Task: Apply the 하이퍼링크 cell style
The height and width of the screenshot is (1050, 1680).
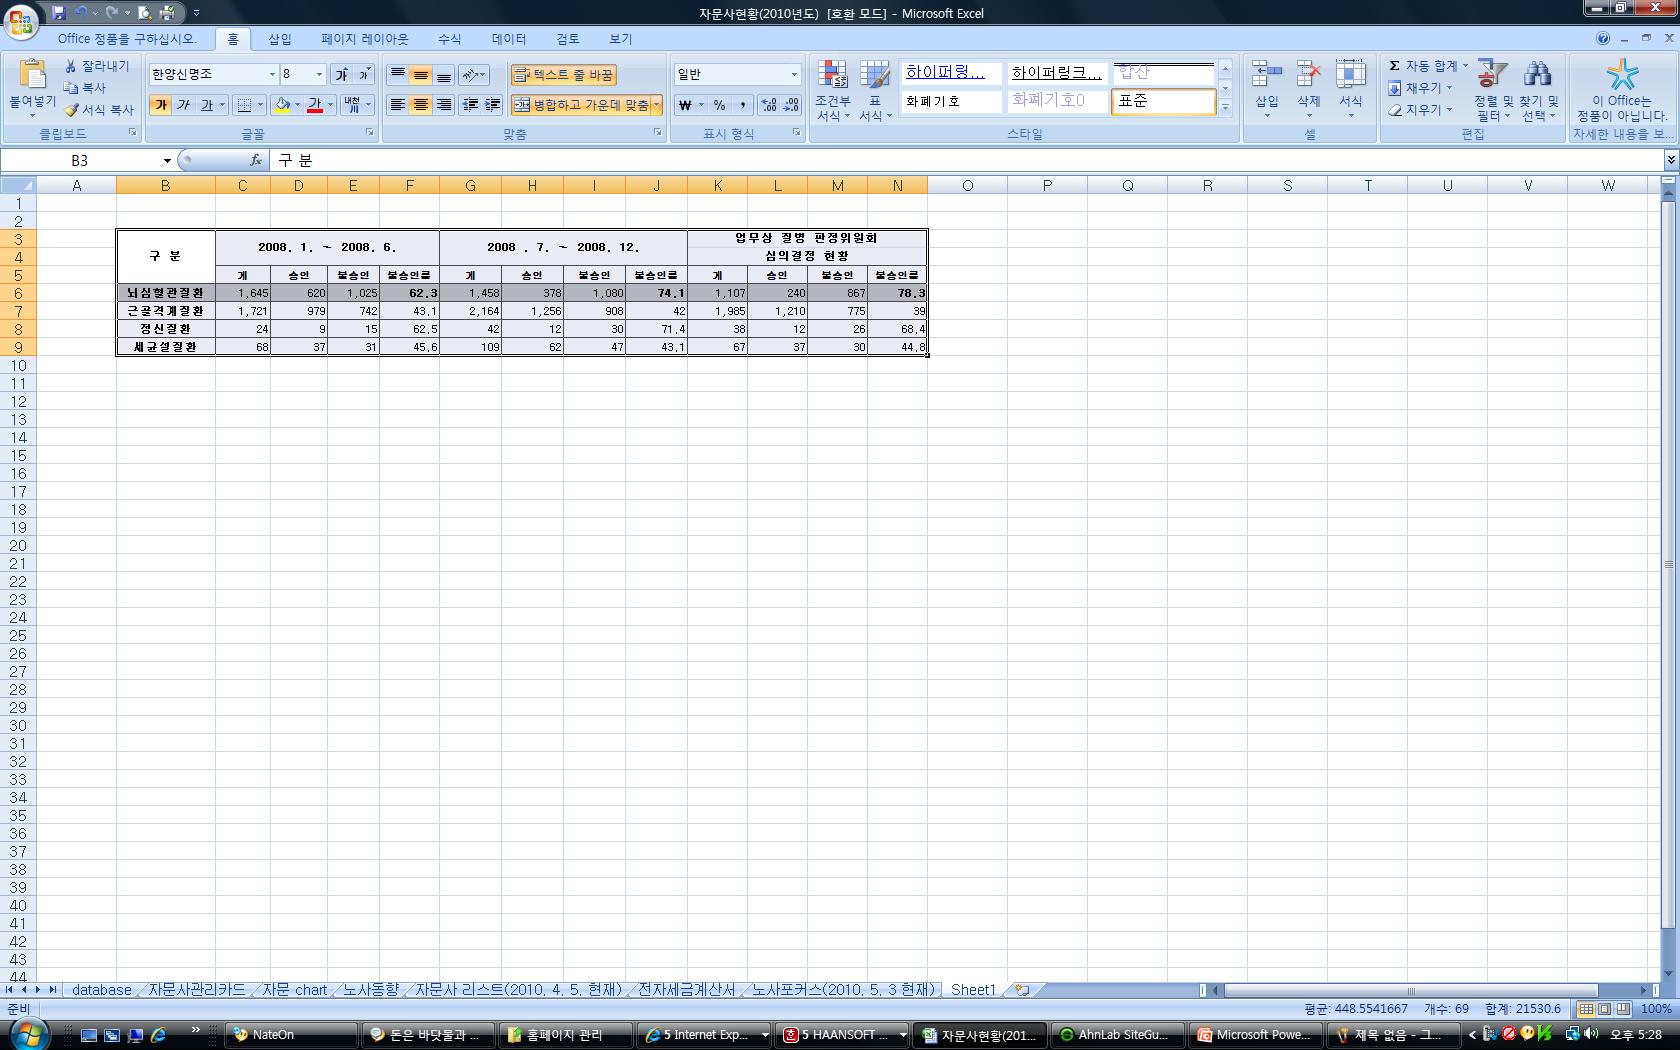Action: click(x=945, y=73)
